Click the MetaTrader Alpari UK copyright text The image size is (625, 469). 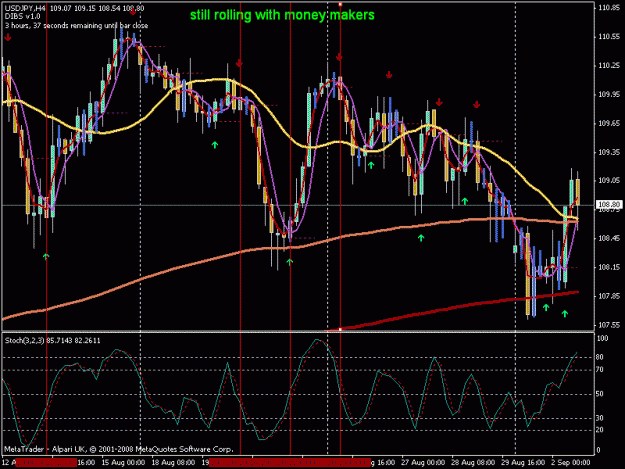(x=118, y=449)
